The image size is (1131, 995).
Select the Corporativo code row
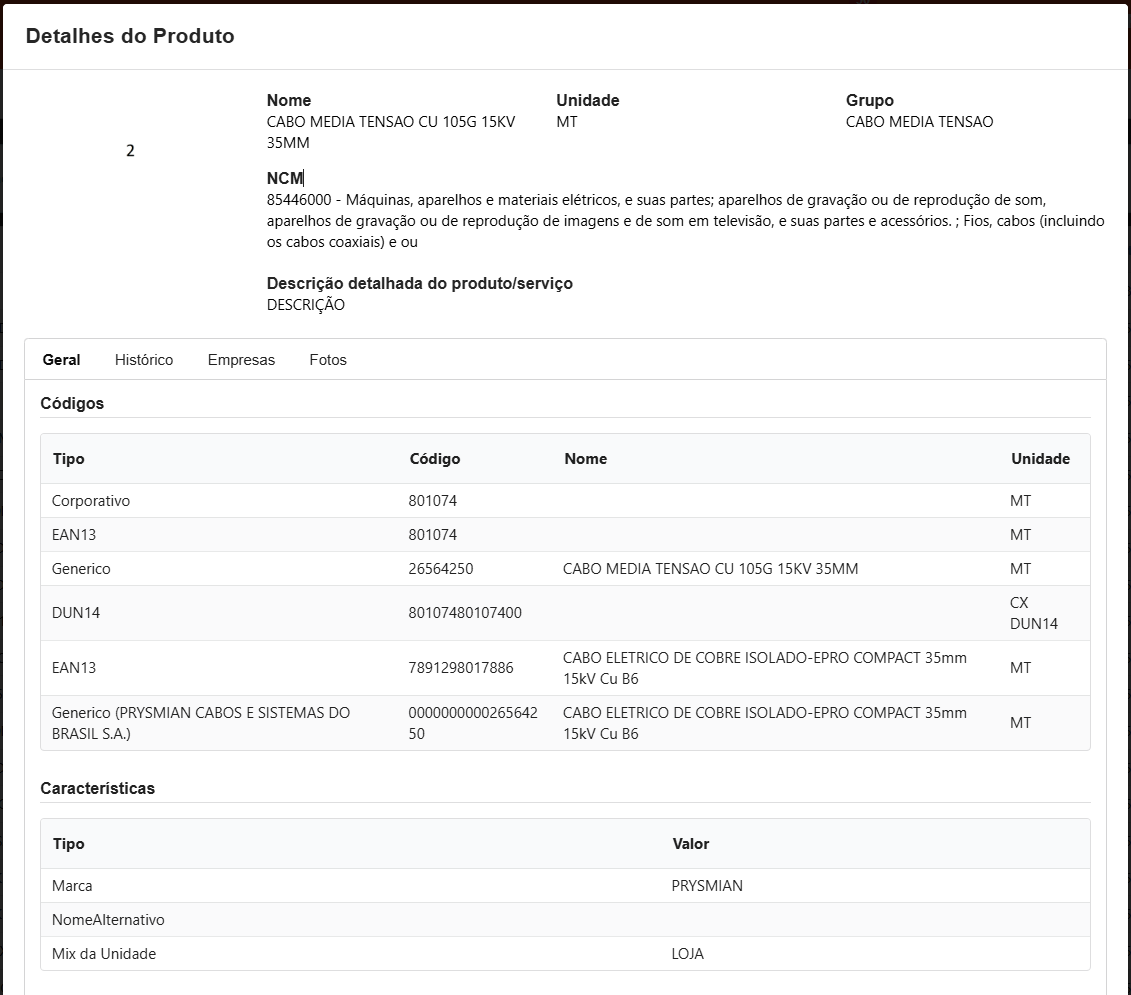pyautogui.click(x=91, y=501)
